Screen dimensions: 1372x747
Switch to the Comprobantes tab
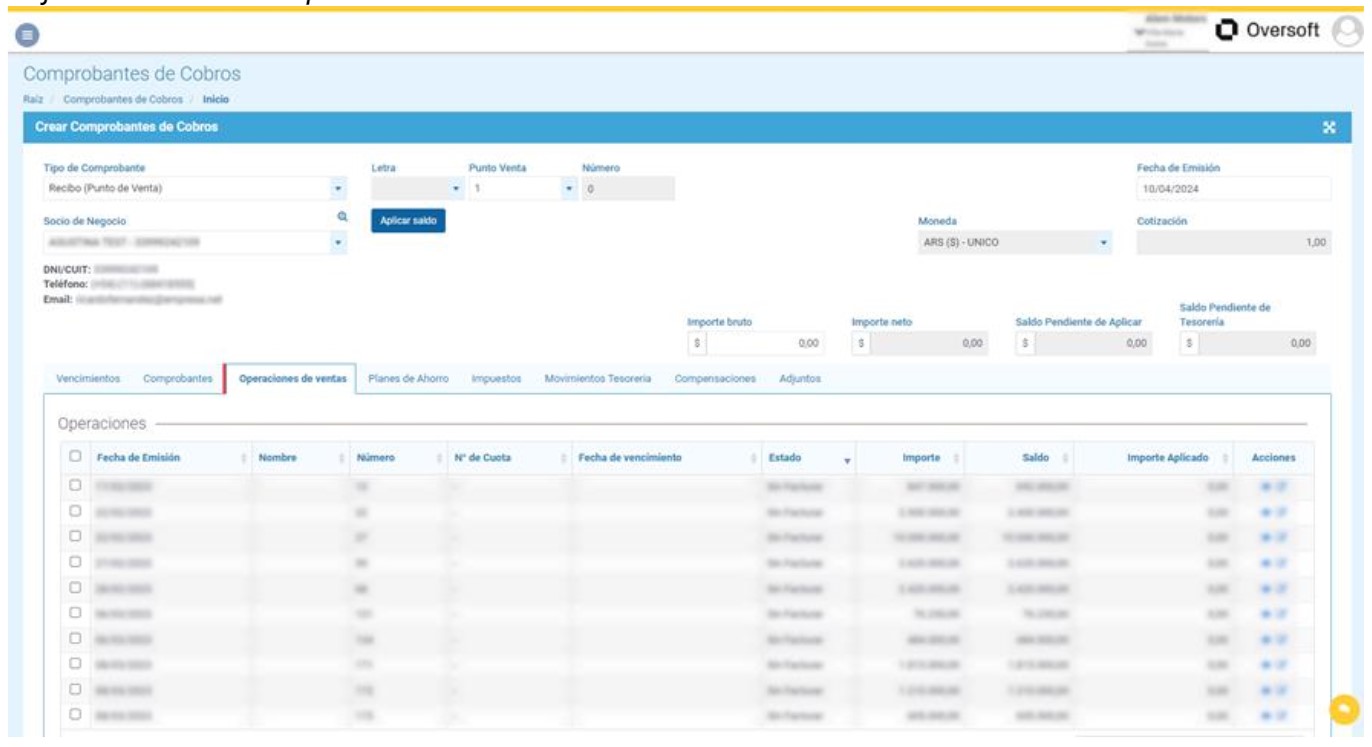point(178,379)
